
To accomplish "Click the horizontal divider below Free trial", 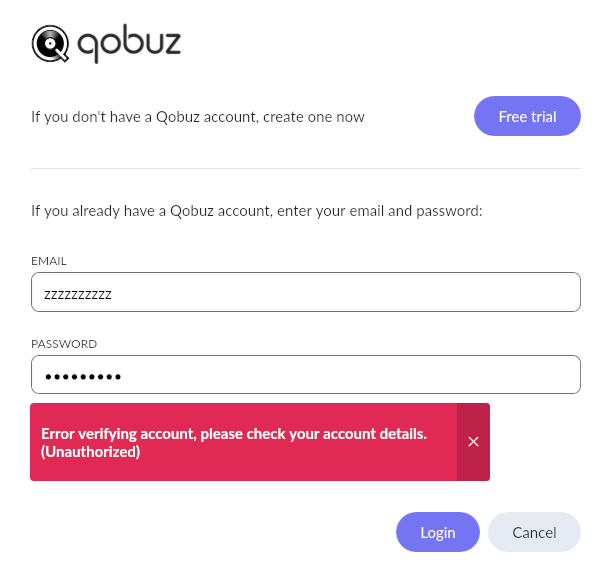I will 306,168.
